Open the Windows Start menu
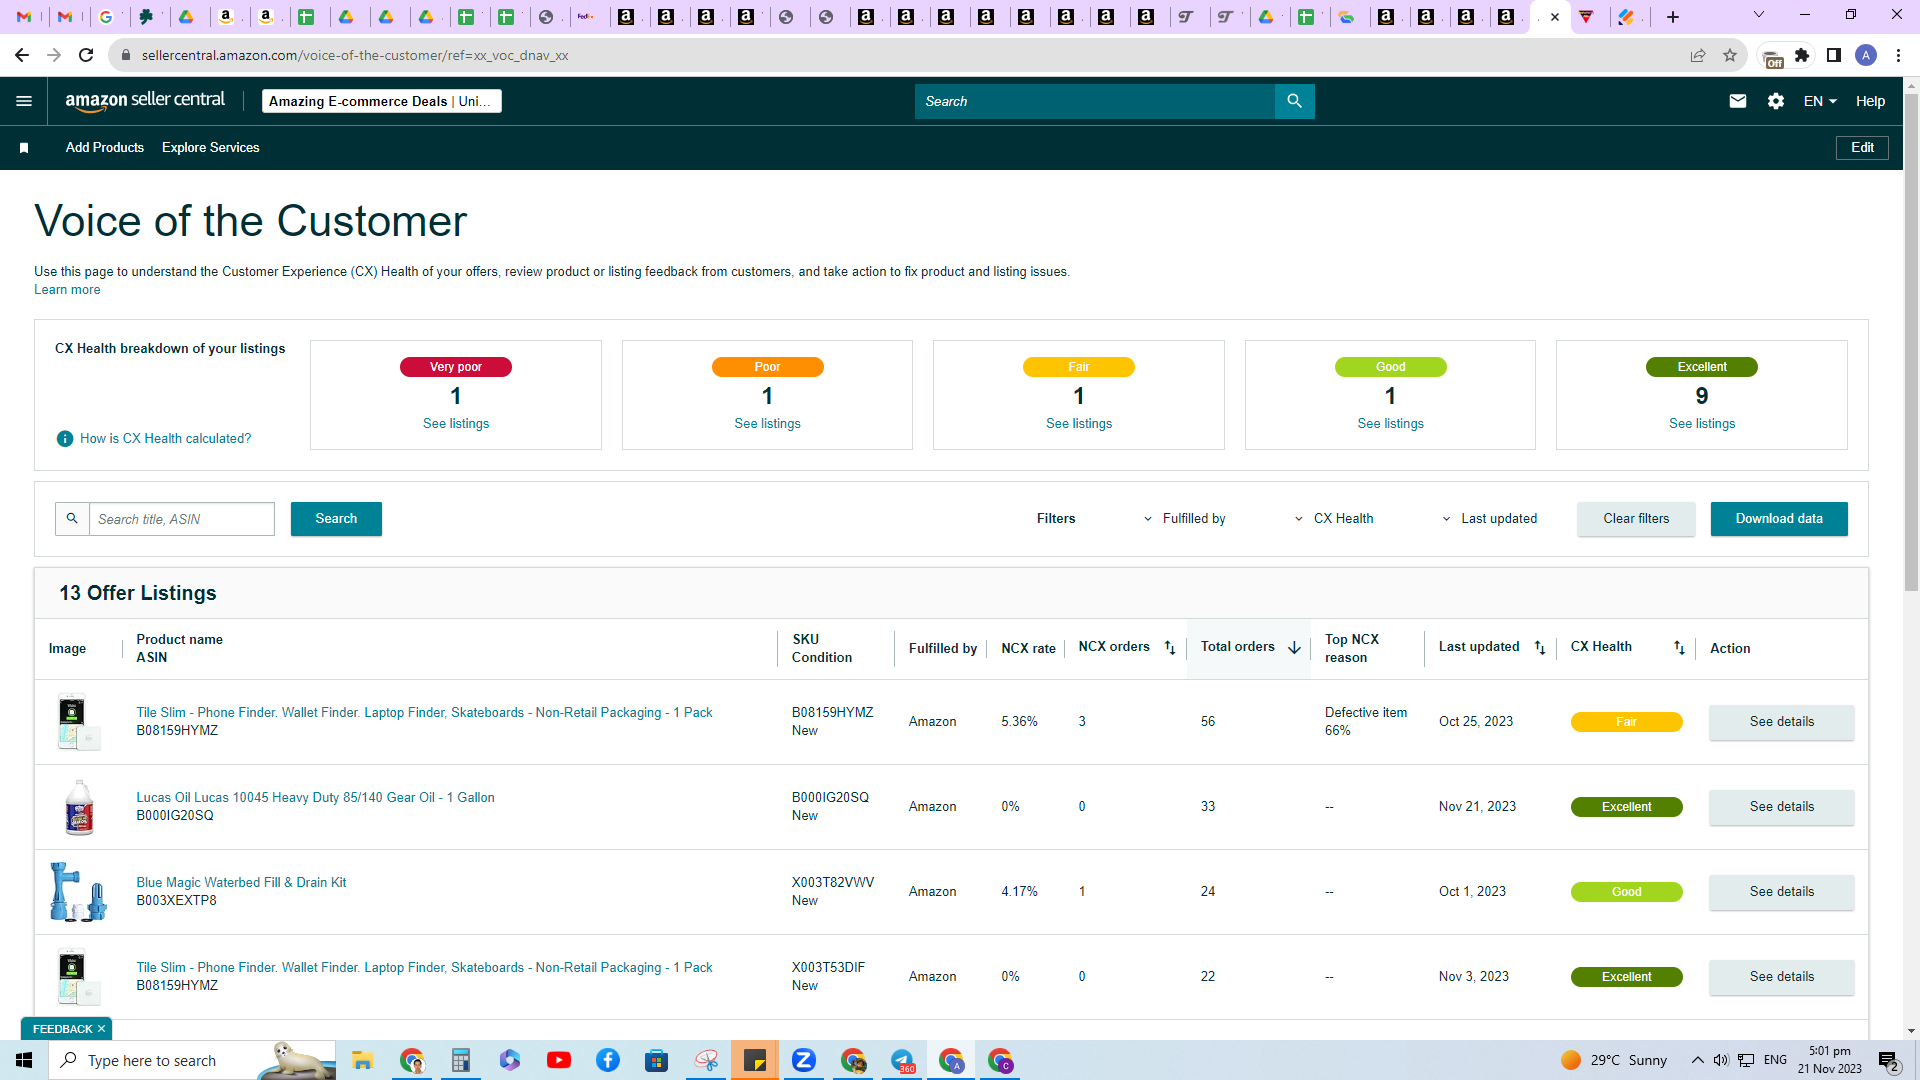The width and height of the screenshot is (1920, 1080). point(24,1060)
